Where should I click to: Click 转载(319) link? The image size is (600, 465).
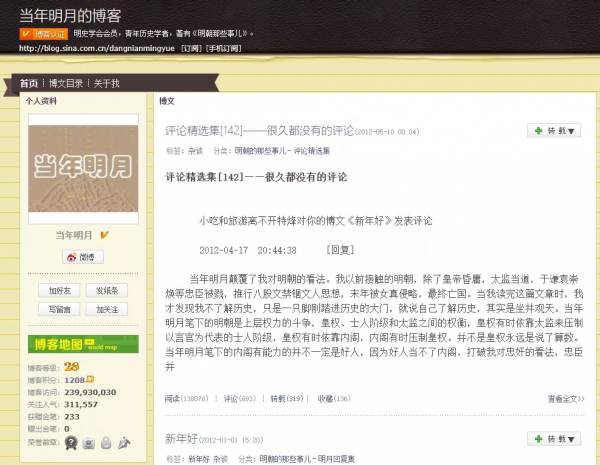click(287, 399)
